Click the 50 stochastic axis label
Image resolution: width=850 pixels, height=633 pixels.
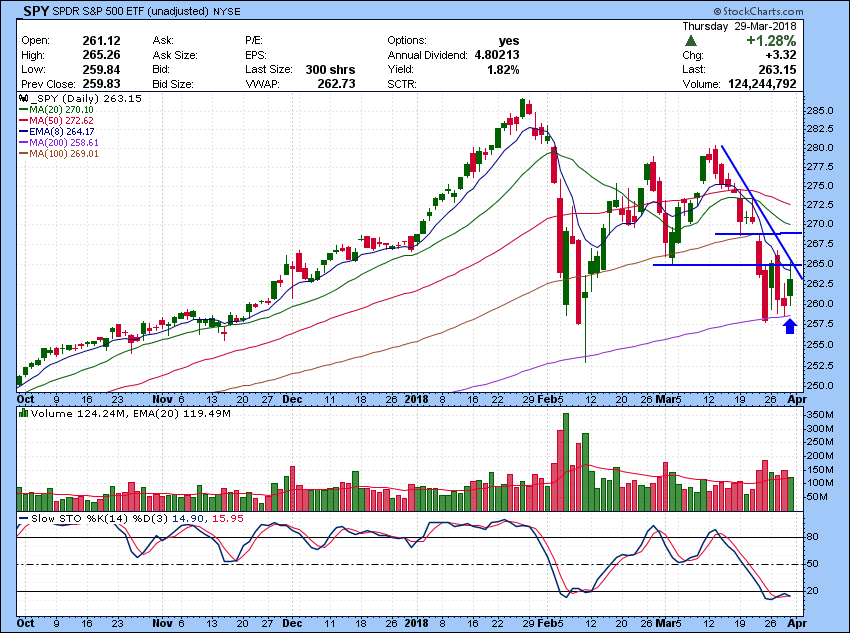click(x=812, y=564)
